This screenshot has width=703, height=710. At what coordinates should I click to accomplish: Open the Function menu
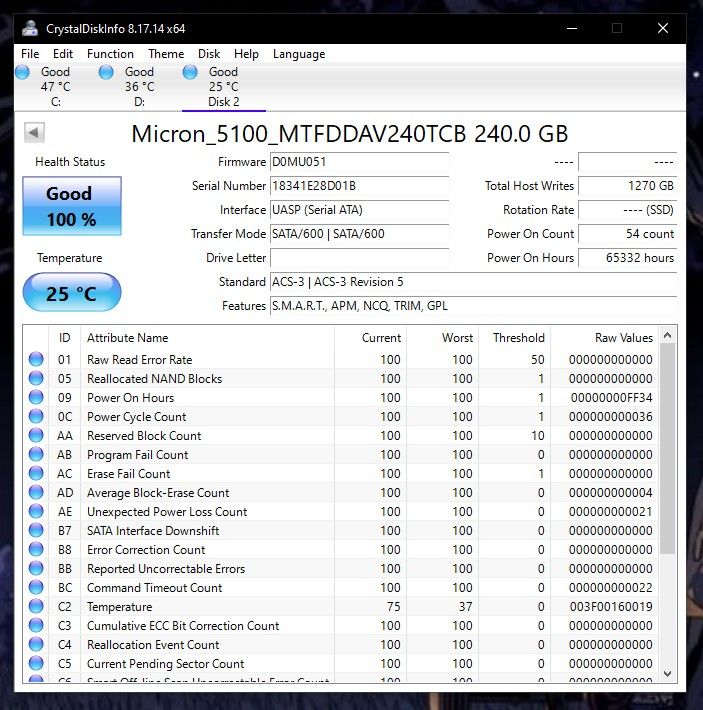[110, 54]
